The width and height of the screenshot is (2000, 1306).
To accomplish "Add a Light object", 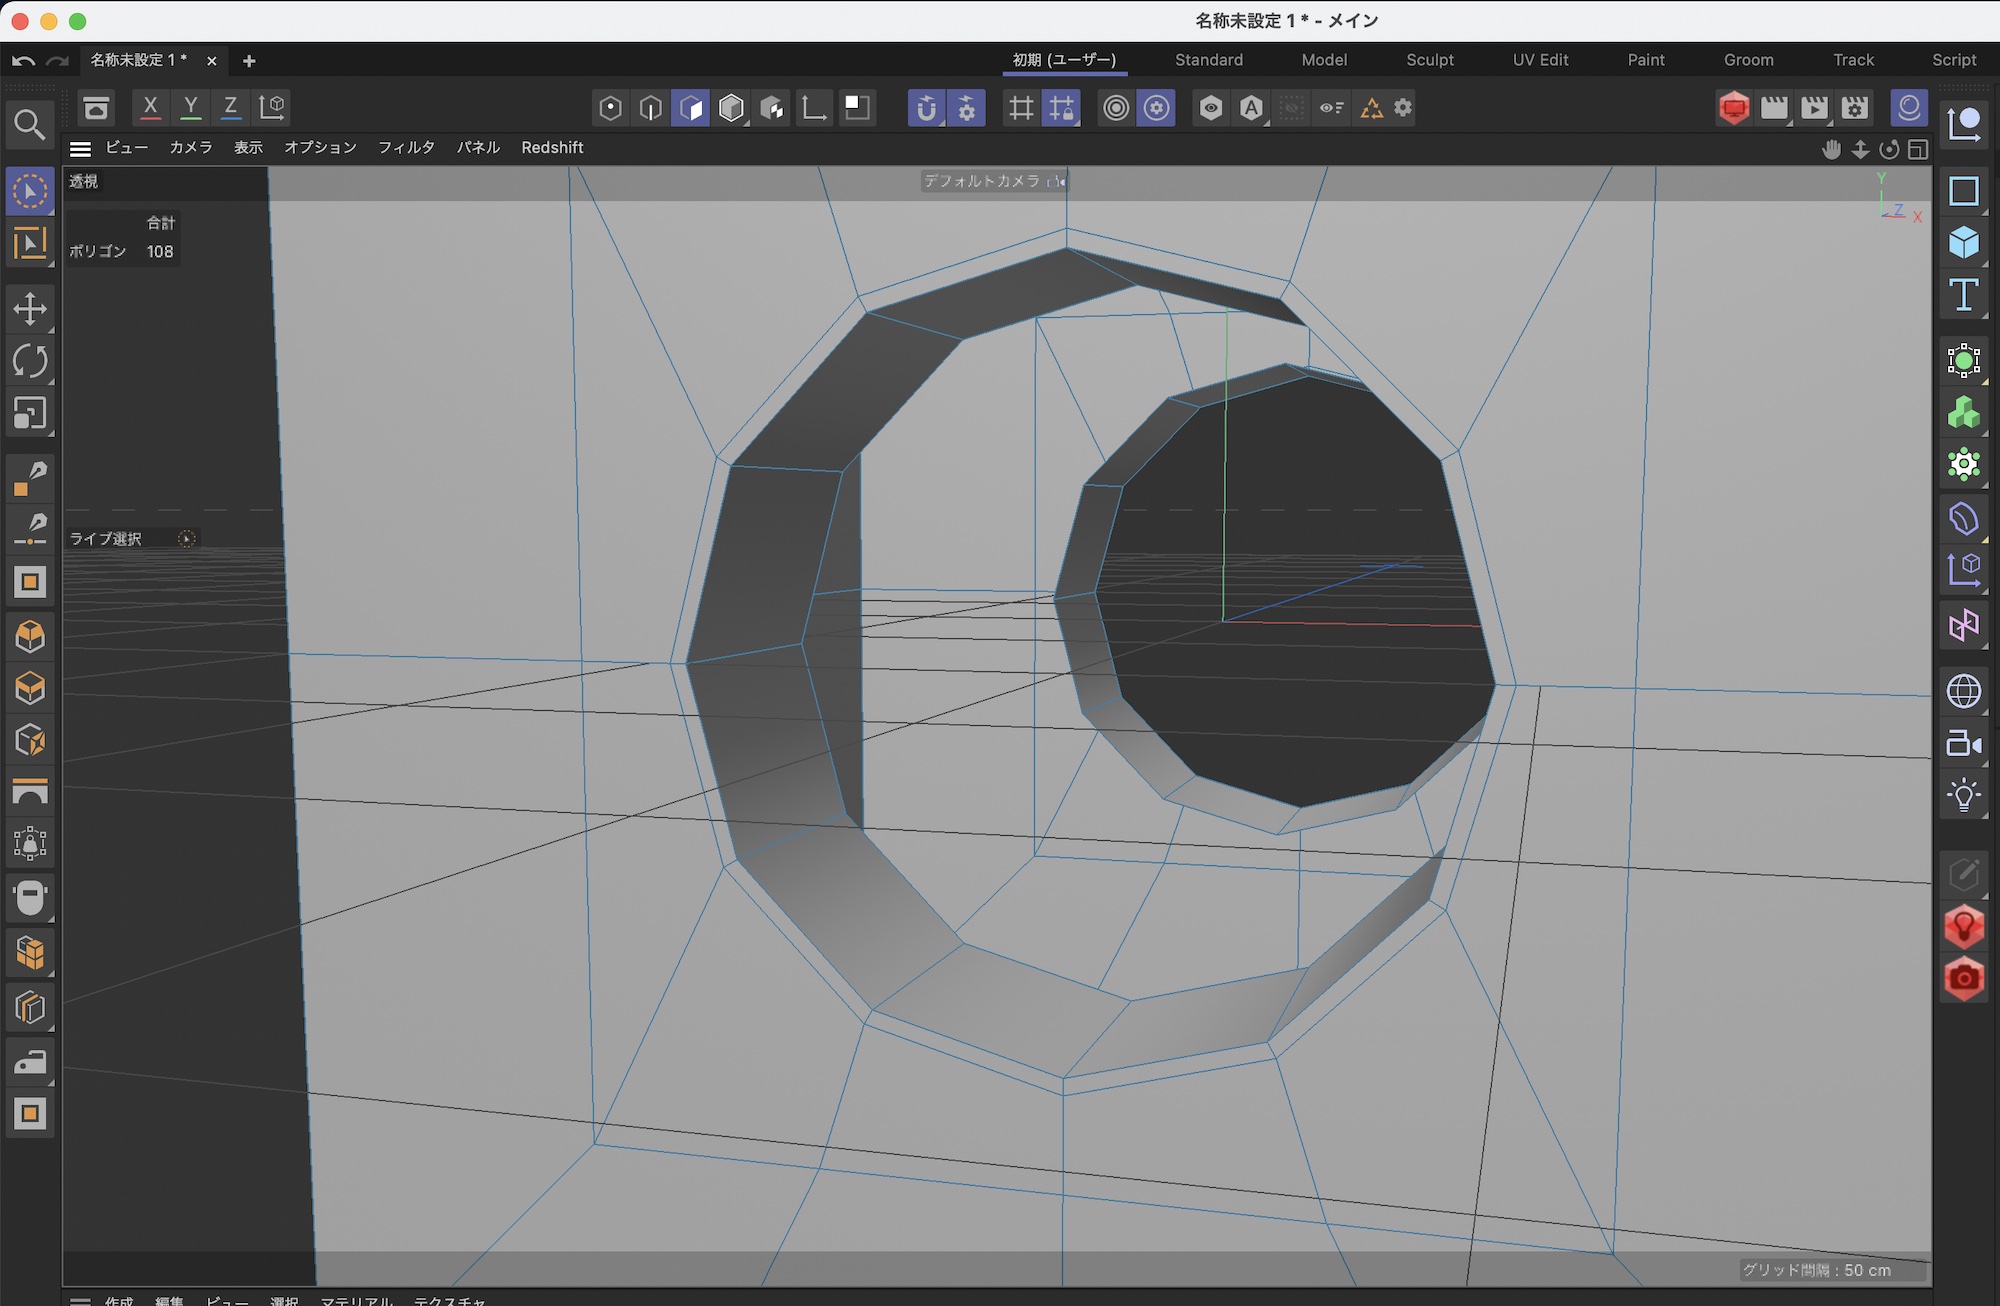I will point(1963,796).
